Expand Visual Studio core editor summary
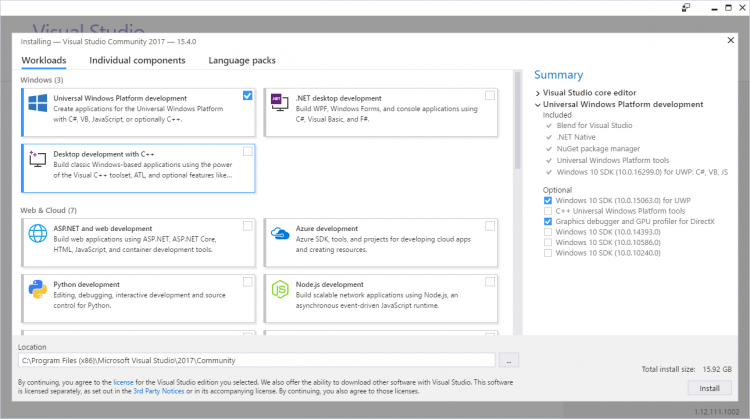 [x=538, y=93]
